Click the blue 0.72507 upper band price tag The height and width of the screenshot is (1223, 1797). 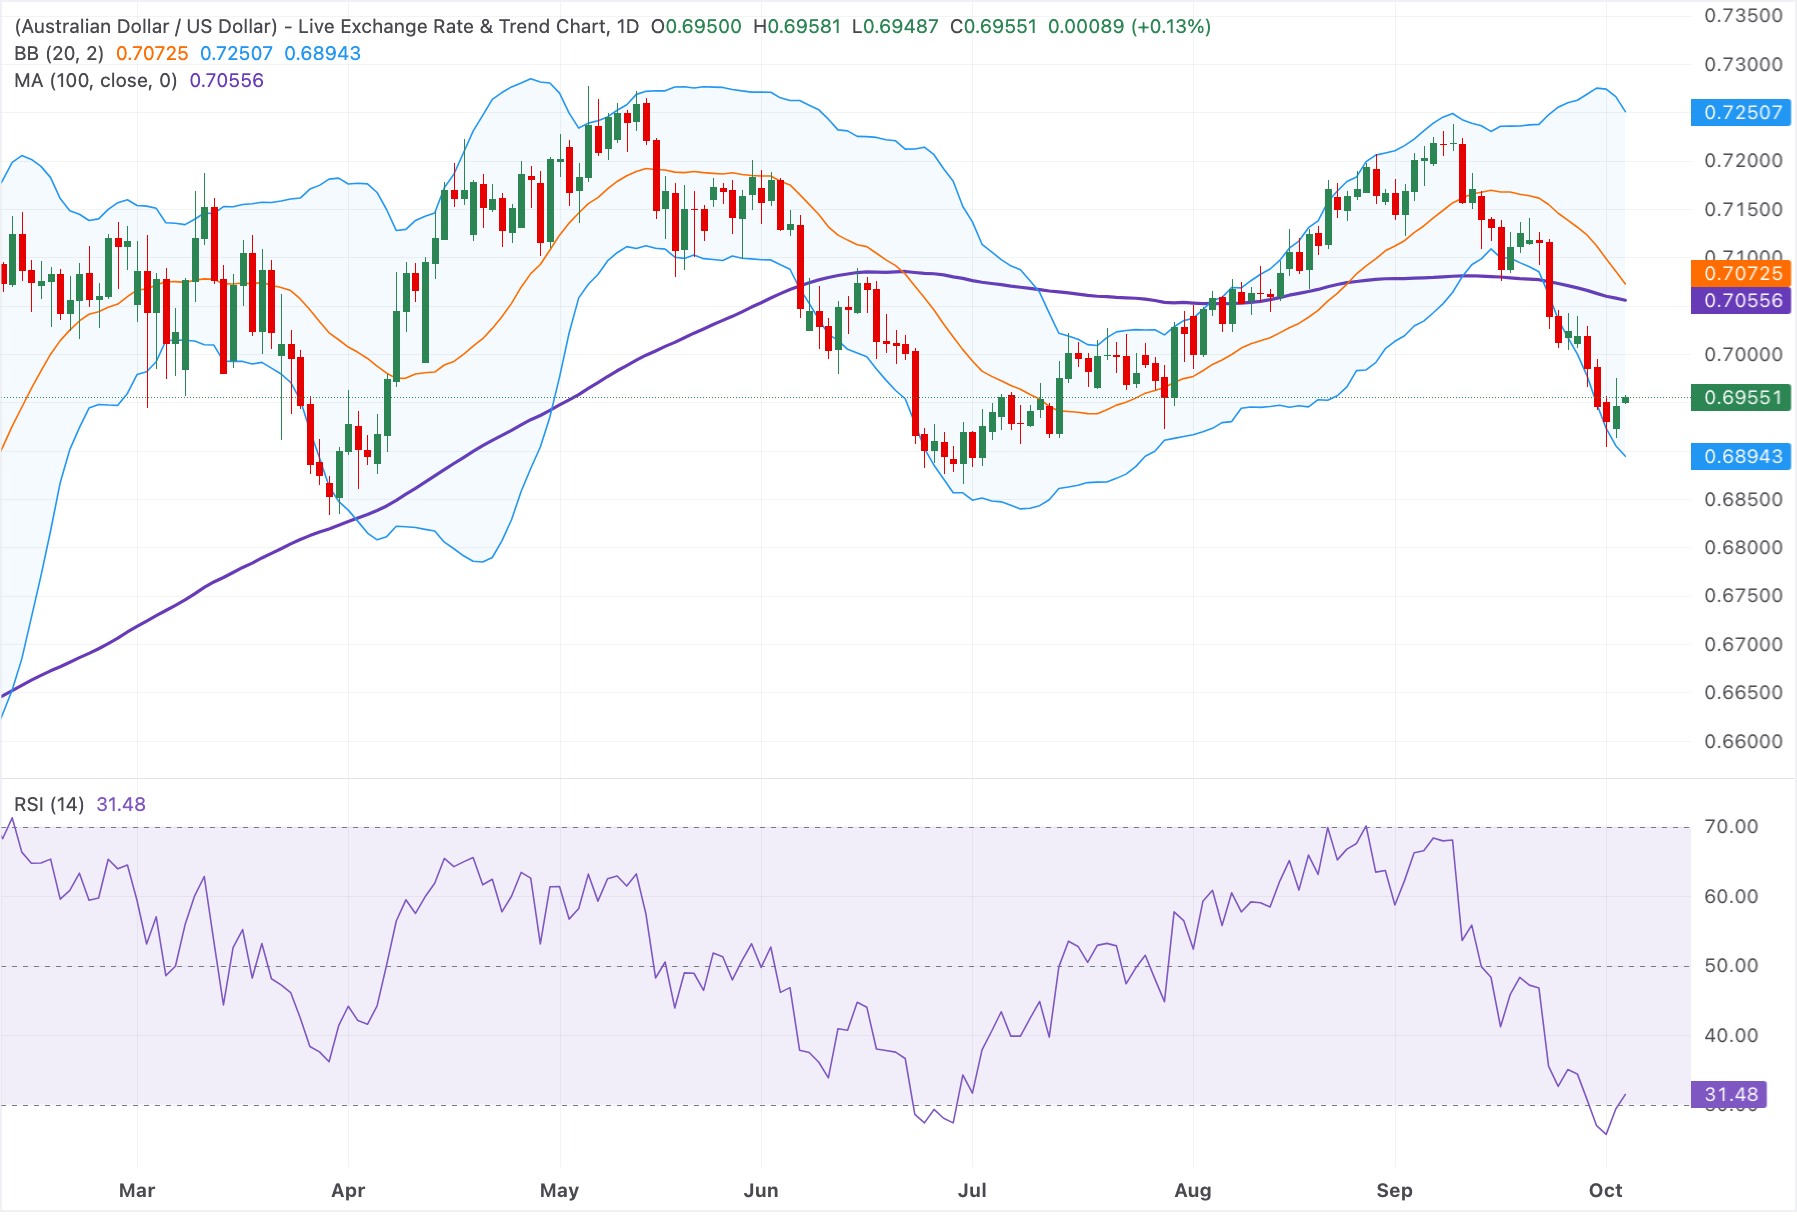tap(1741, 112)
